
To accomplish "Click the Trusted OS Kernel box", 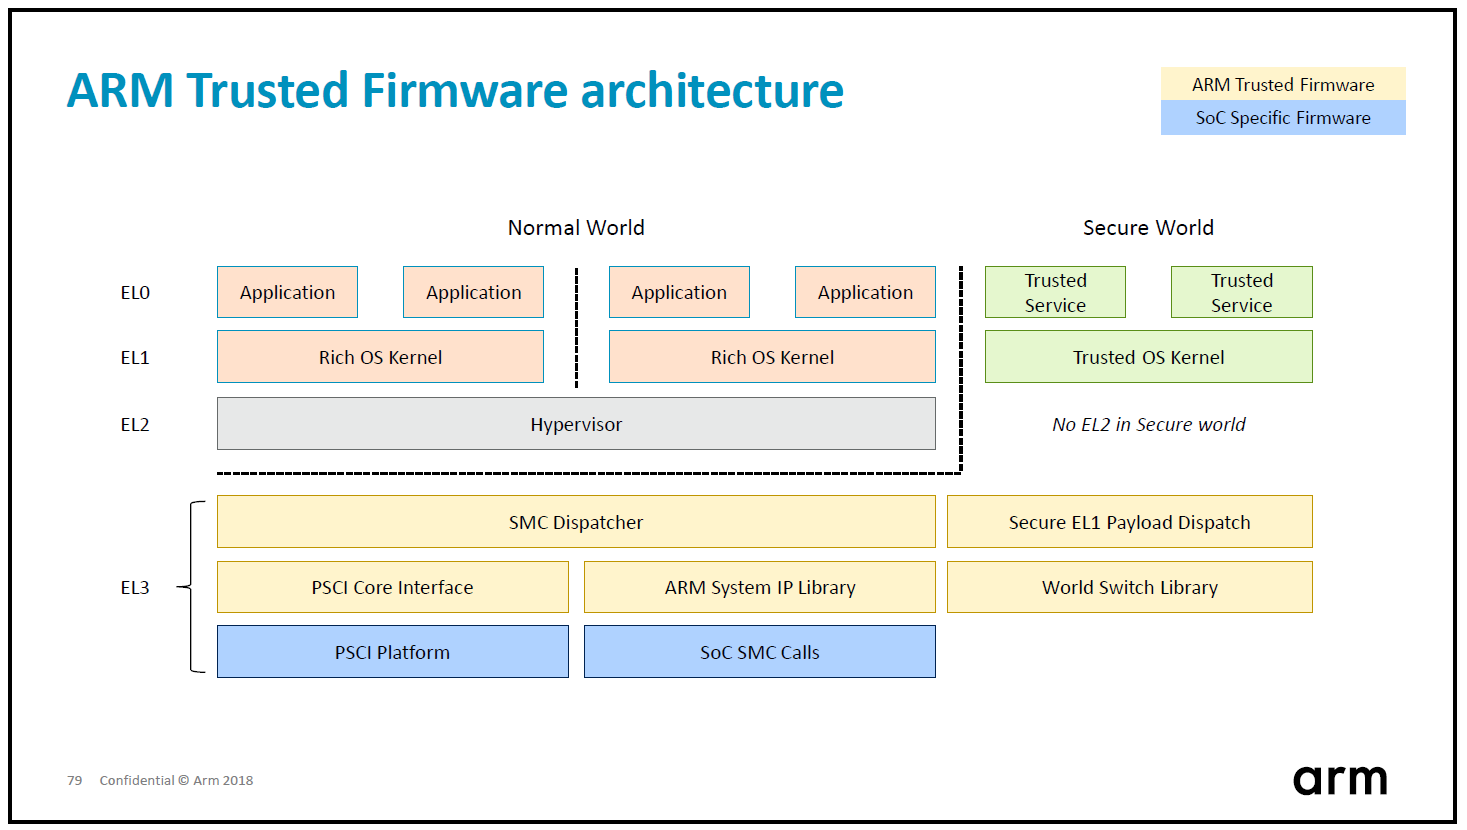I will click(x=1148, y=357).
